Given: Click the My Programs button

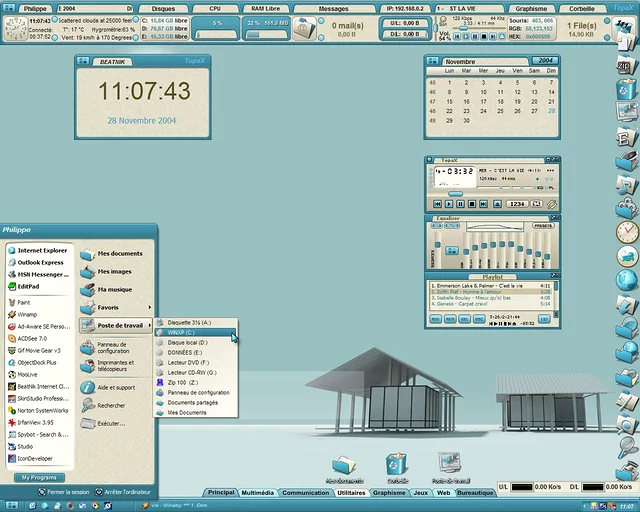Looking at the screenshot, I should click(40, 477).
